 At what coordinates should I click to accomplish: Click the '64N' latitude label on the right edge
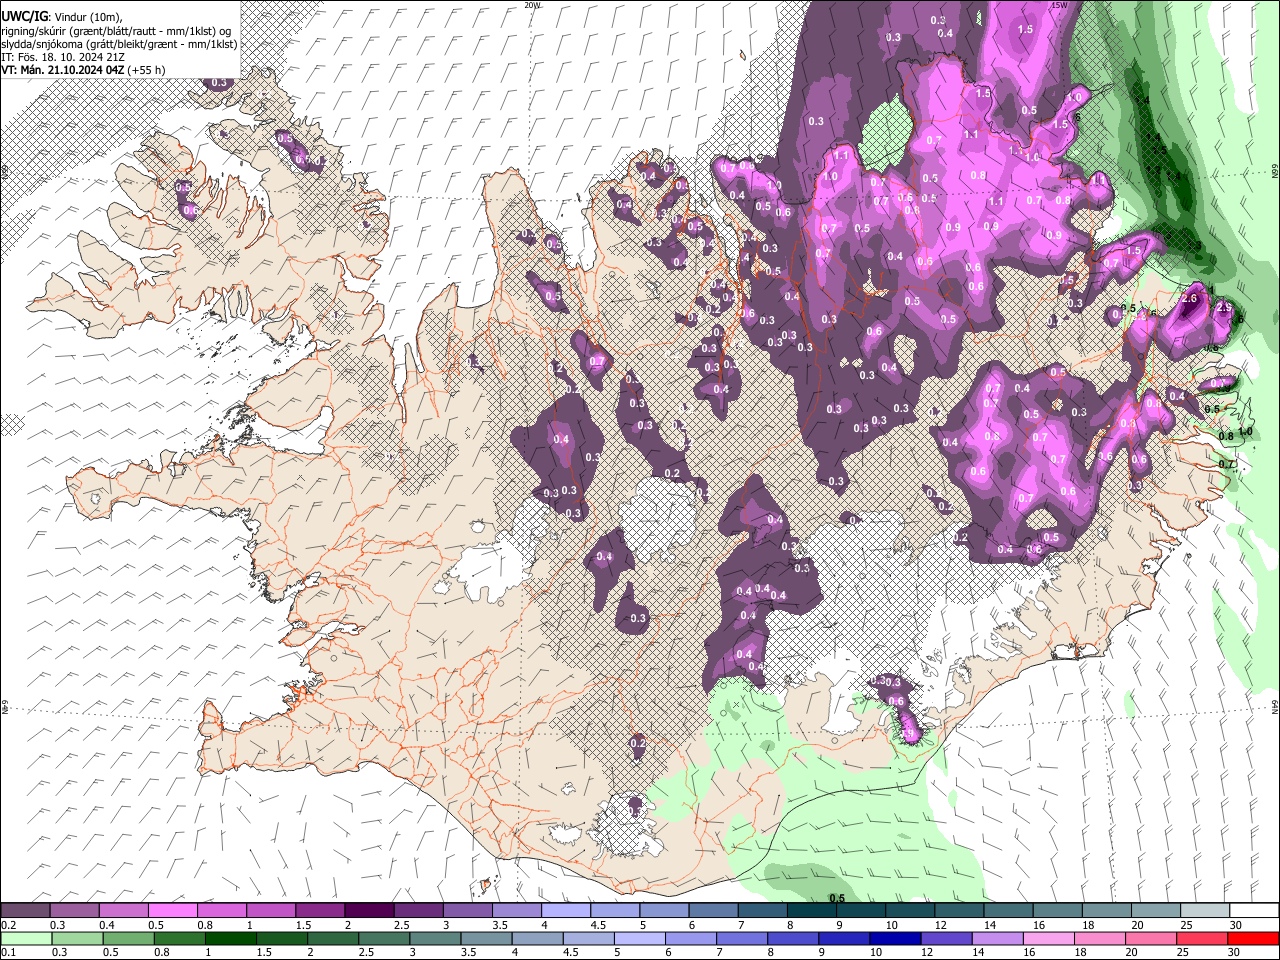click(1275, 707)
